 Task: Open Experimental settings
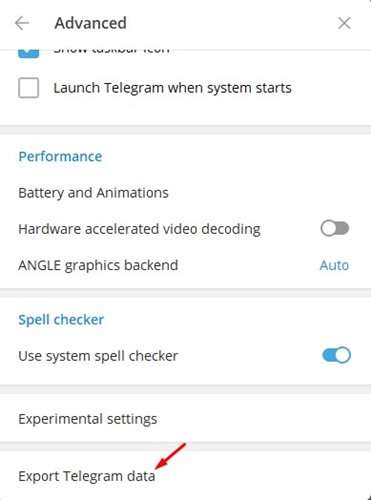pyautogui.click(x=185, y=419)
